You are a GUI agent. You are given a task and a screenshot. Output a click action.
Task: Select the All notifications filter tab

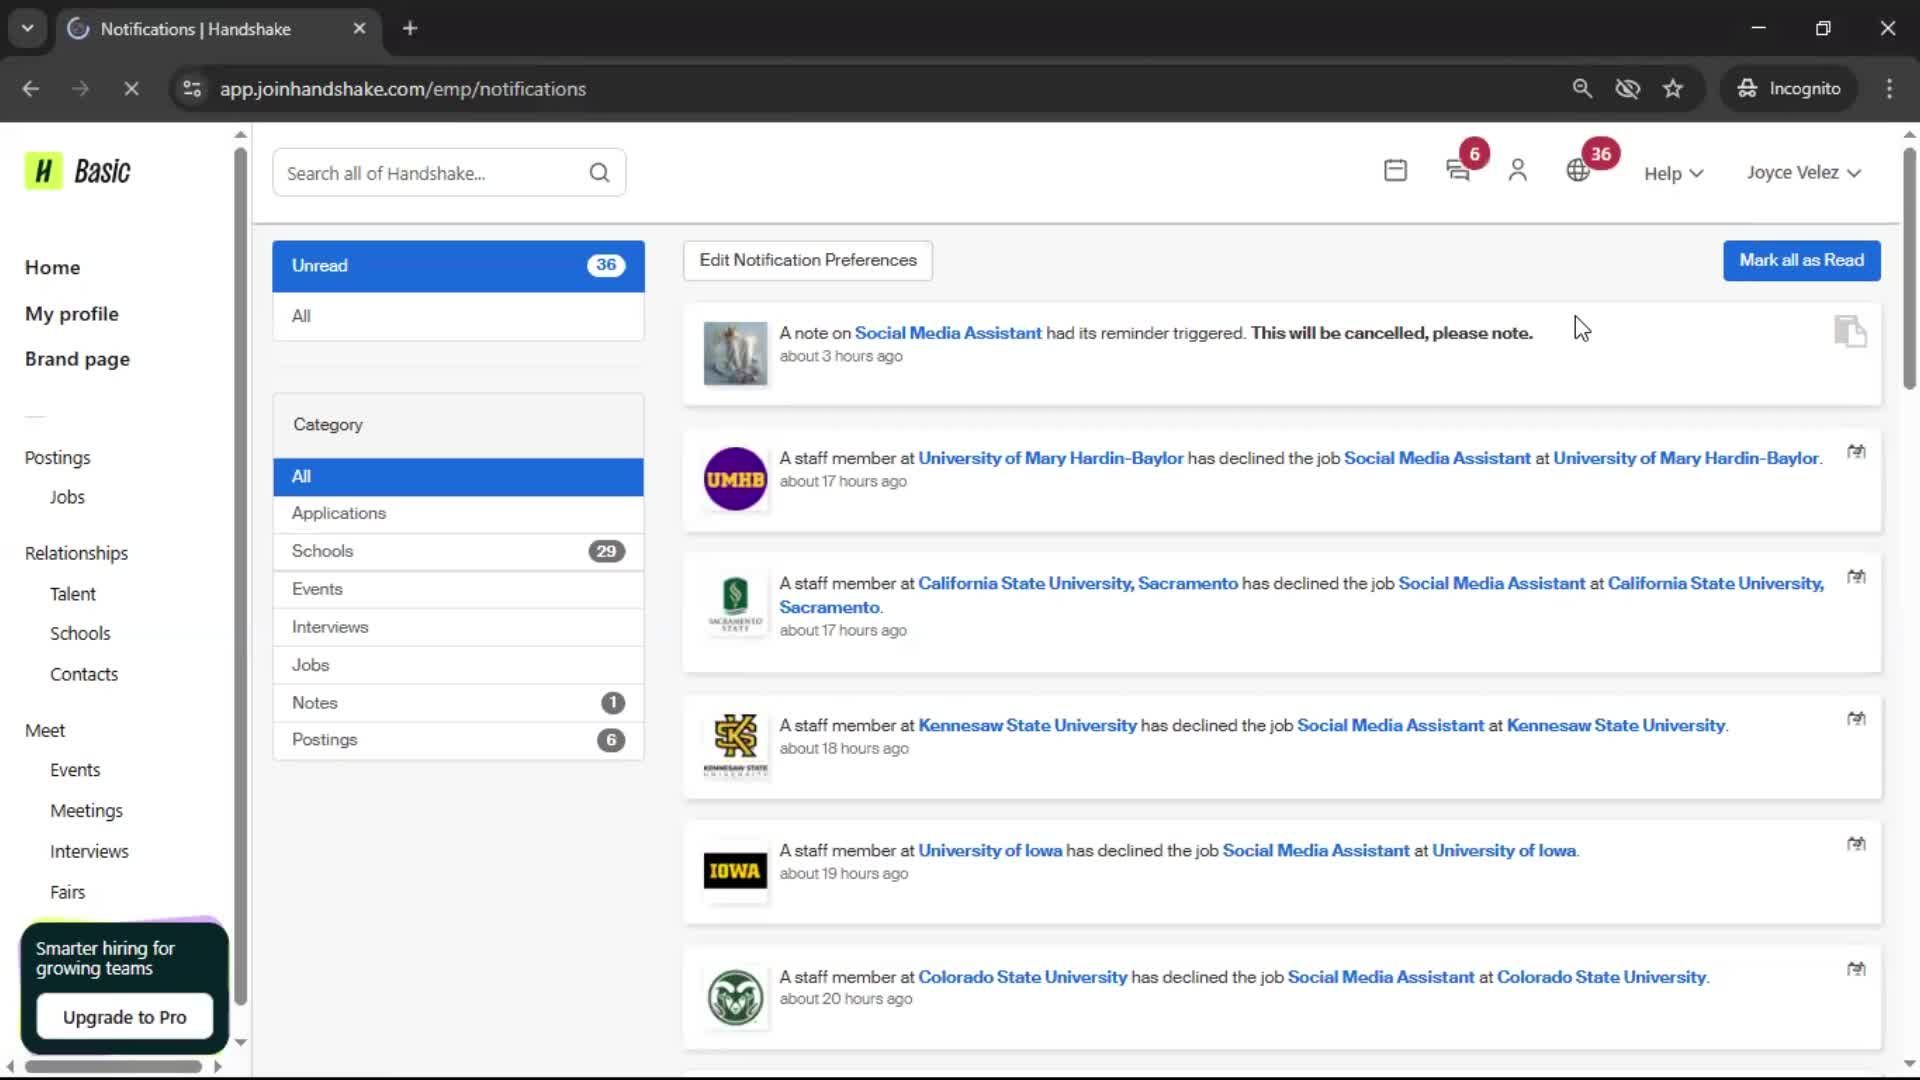tap(458, 316)
